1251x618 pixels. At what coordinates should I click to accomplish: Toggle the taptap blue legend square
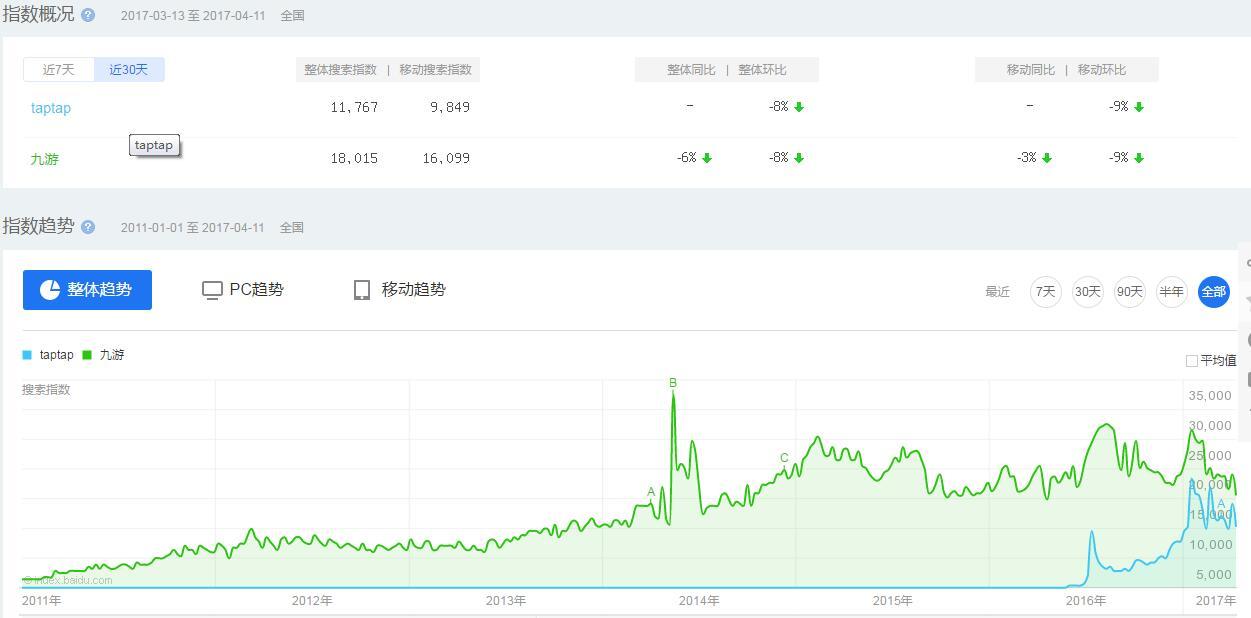coord(27,355)
